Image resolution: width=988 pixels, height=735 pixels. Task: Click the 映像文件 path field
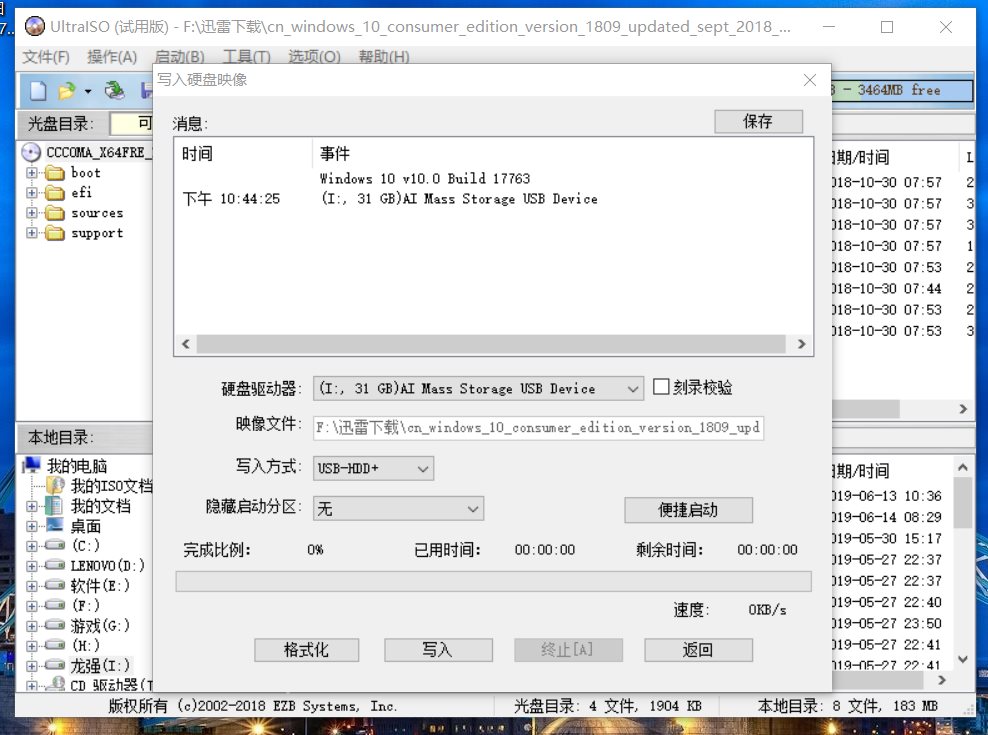[x=538, y=428]
